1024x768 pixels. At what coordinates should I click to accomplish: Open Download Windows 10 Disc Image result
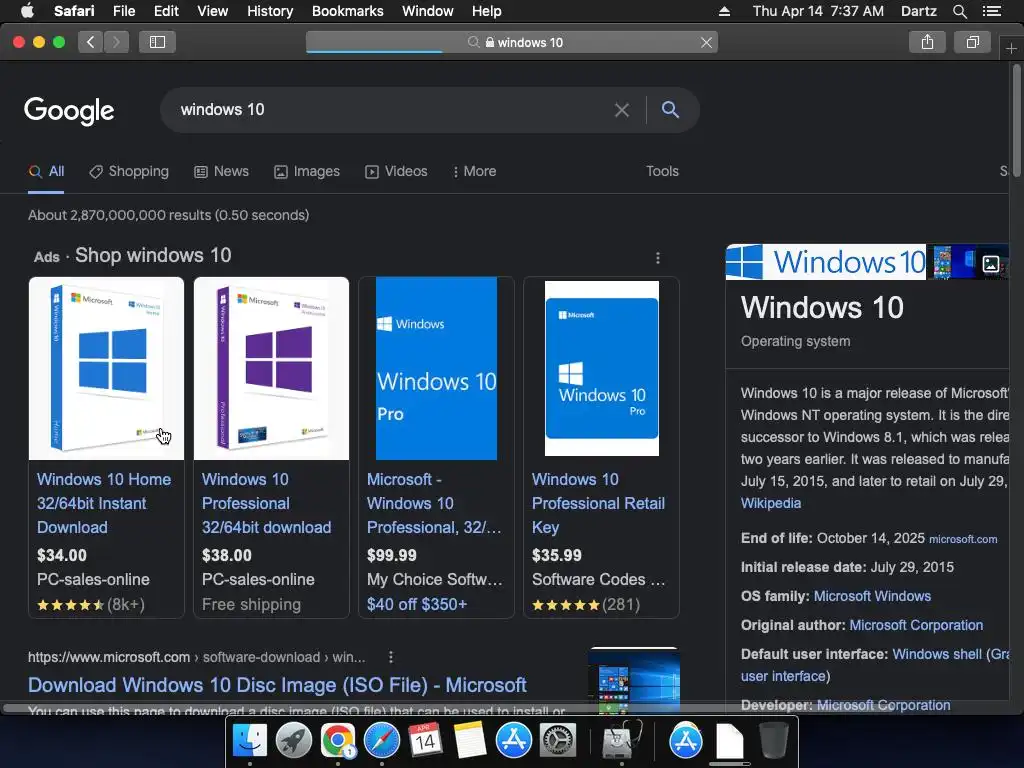tap(277, 684)
